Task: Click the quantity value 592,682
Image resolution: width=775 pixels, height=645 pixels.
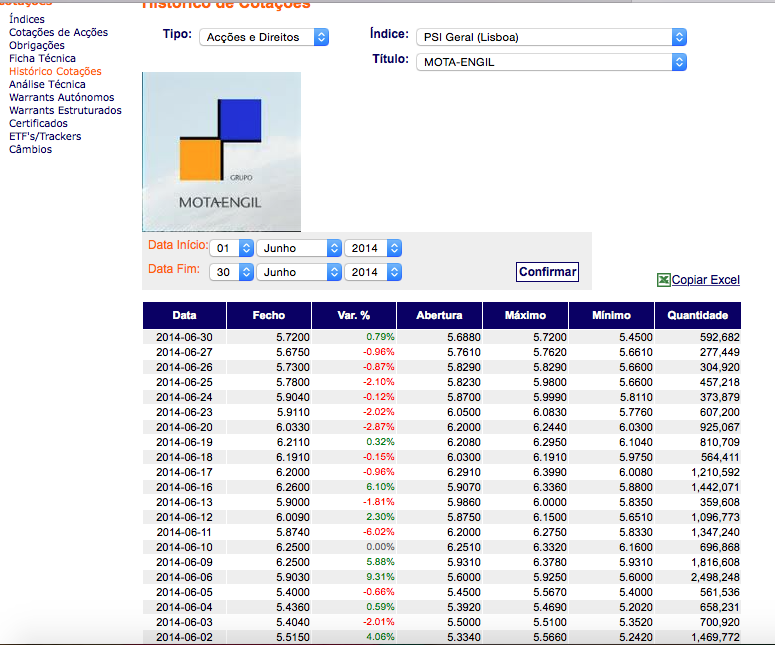Action: [x=720, y=337]
